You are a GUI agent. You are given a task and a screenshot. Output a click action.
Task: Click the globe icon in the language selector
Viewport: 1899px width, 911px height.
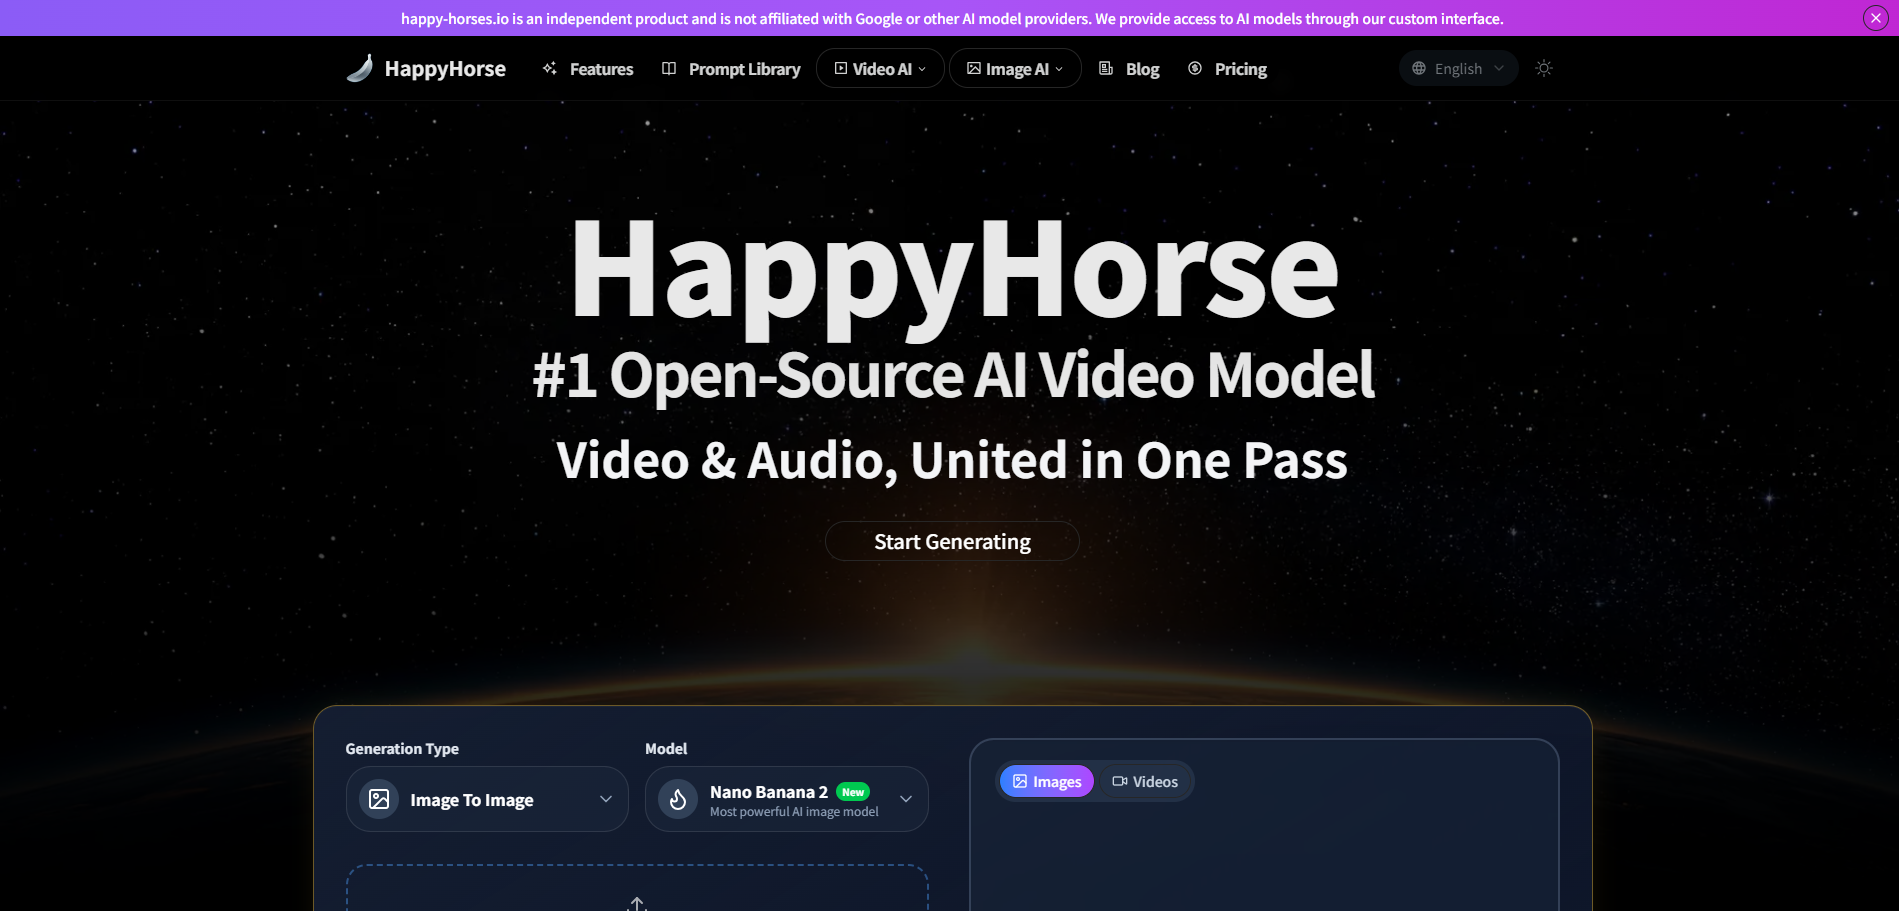1417,68
